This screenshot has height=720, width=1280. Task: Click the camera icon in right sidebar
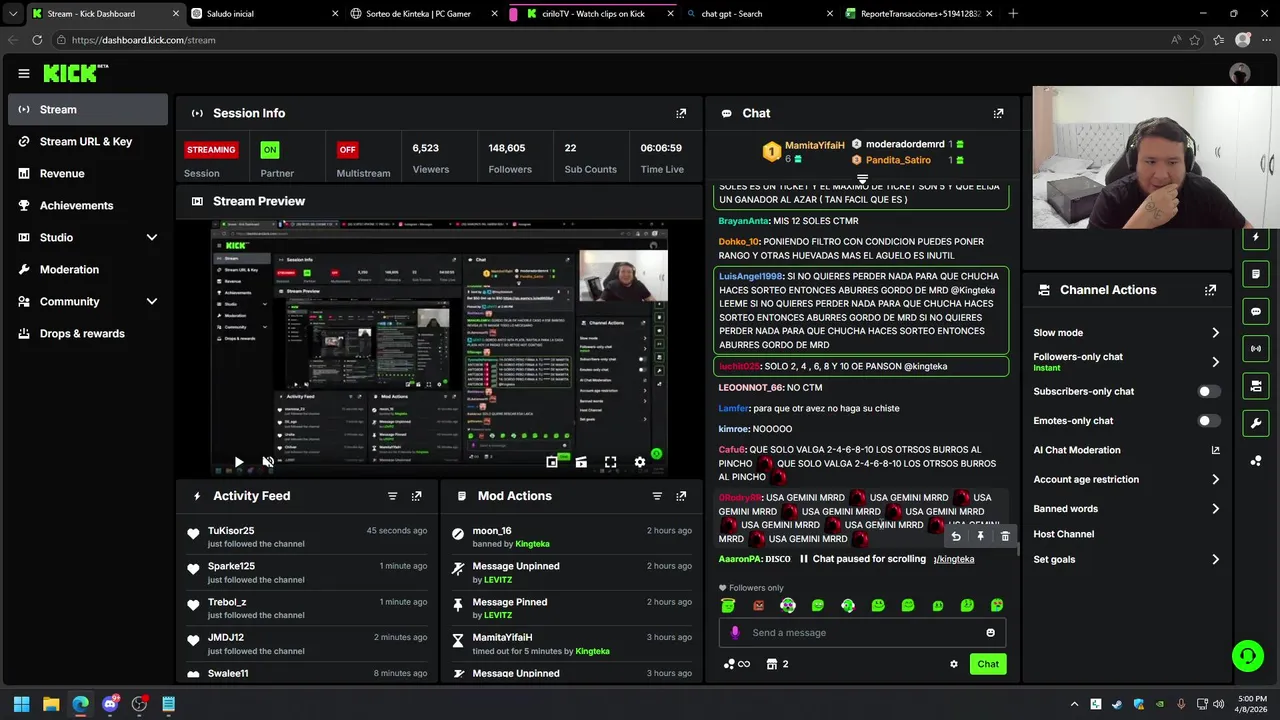[1256, 386]
